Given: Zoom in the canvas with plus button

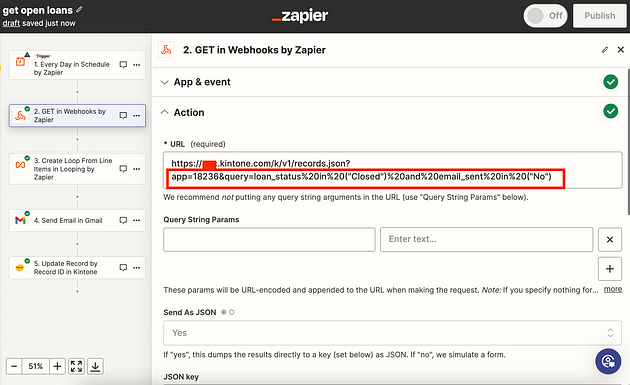Looking at the screenshot, I should tap(57, 366).
